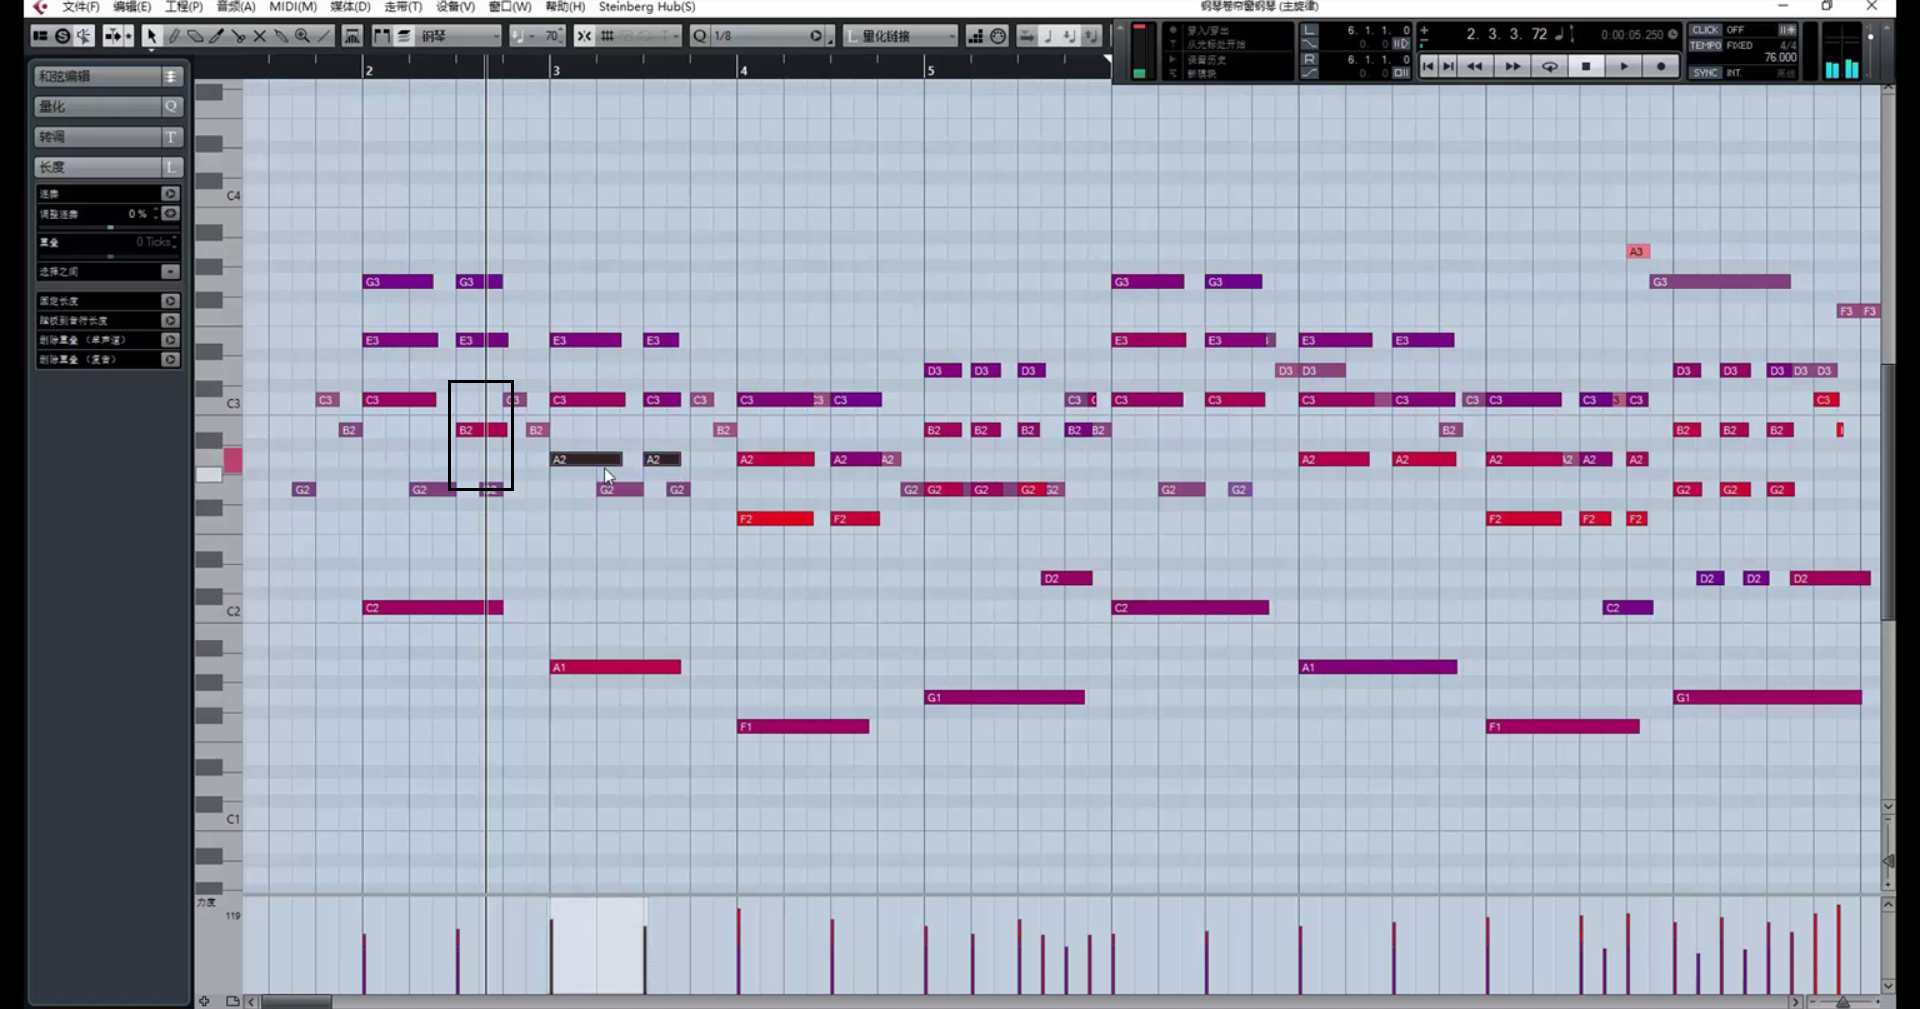Click the Stop transport button

coord(1586,67)
